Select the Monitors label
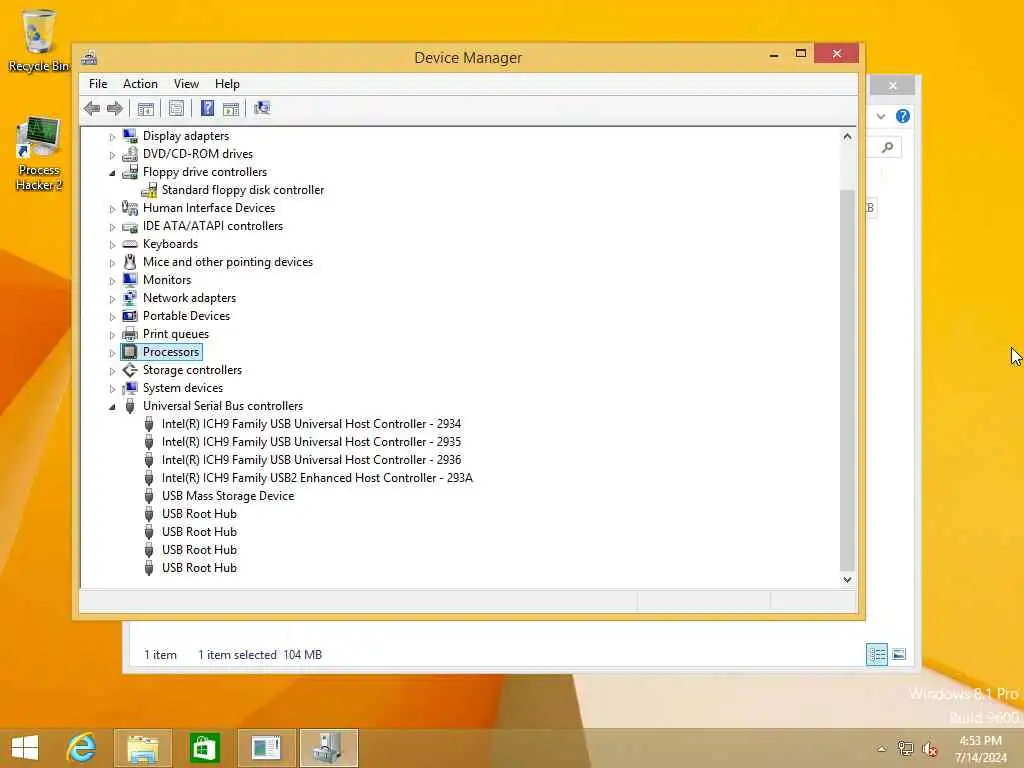This screenshot has width=1024, height=768. click(x=167, y=280)
